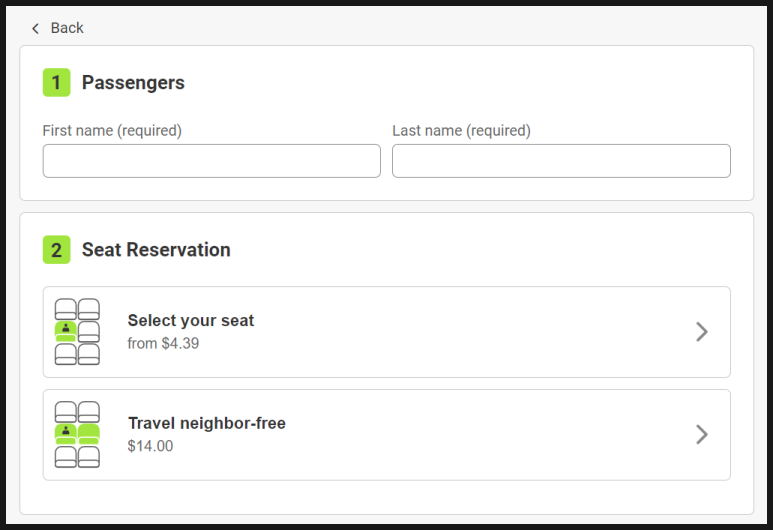
Task: Click the $14.00 neighbor-free price
Action: tap(150, 447)
